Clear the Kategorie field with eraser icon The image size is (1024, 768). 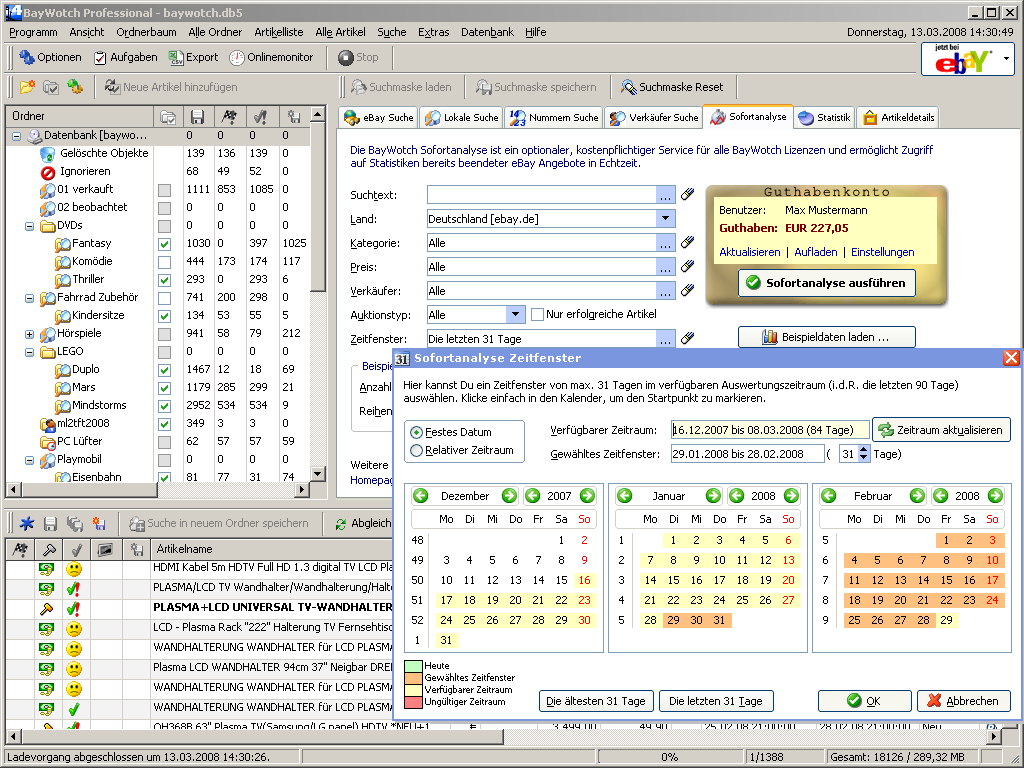tap(687, 242)
